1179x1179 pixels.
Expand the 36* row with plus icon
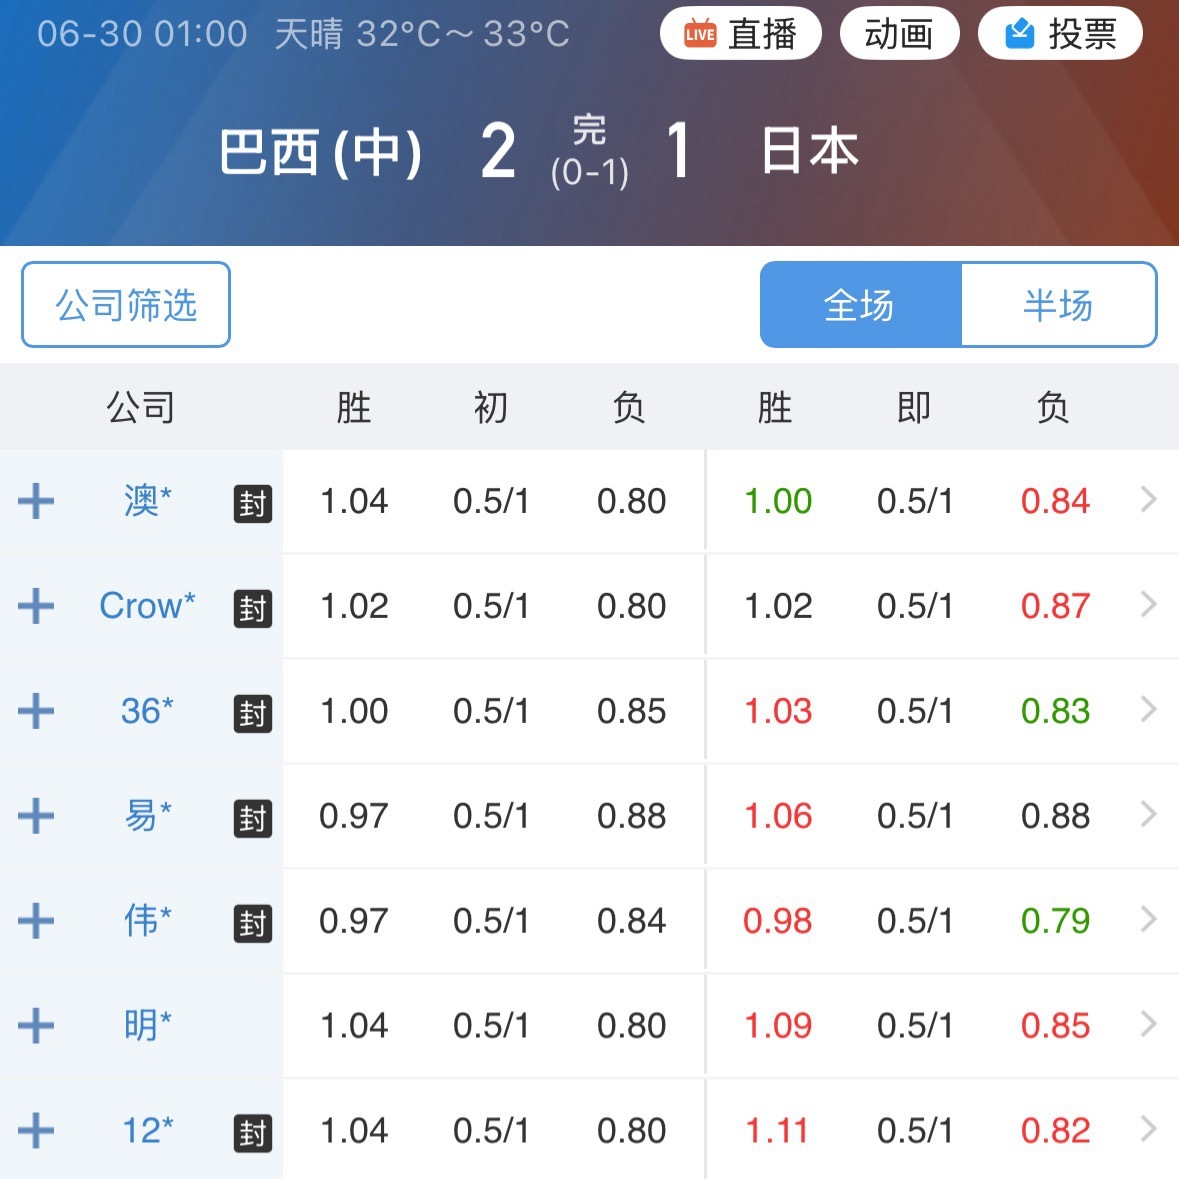coord(35,711)
